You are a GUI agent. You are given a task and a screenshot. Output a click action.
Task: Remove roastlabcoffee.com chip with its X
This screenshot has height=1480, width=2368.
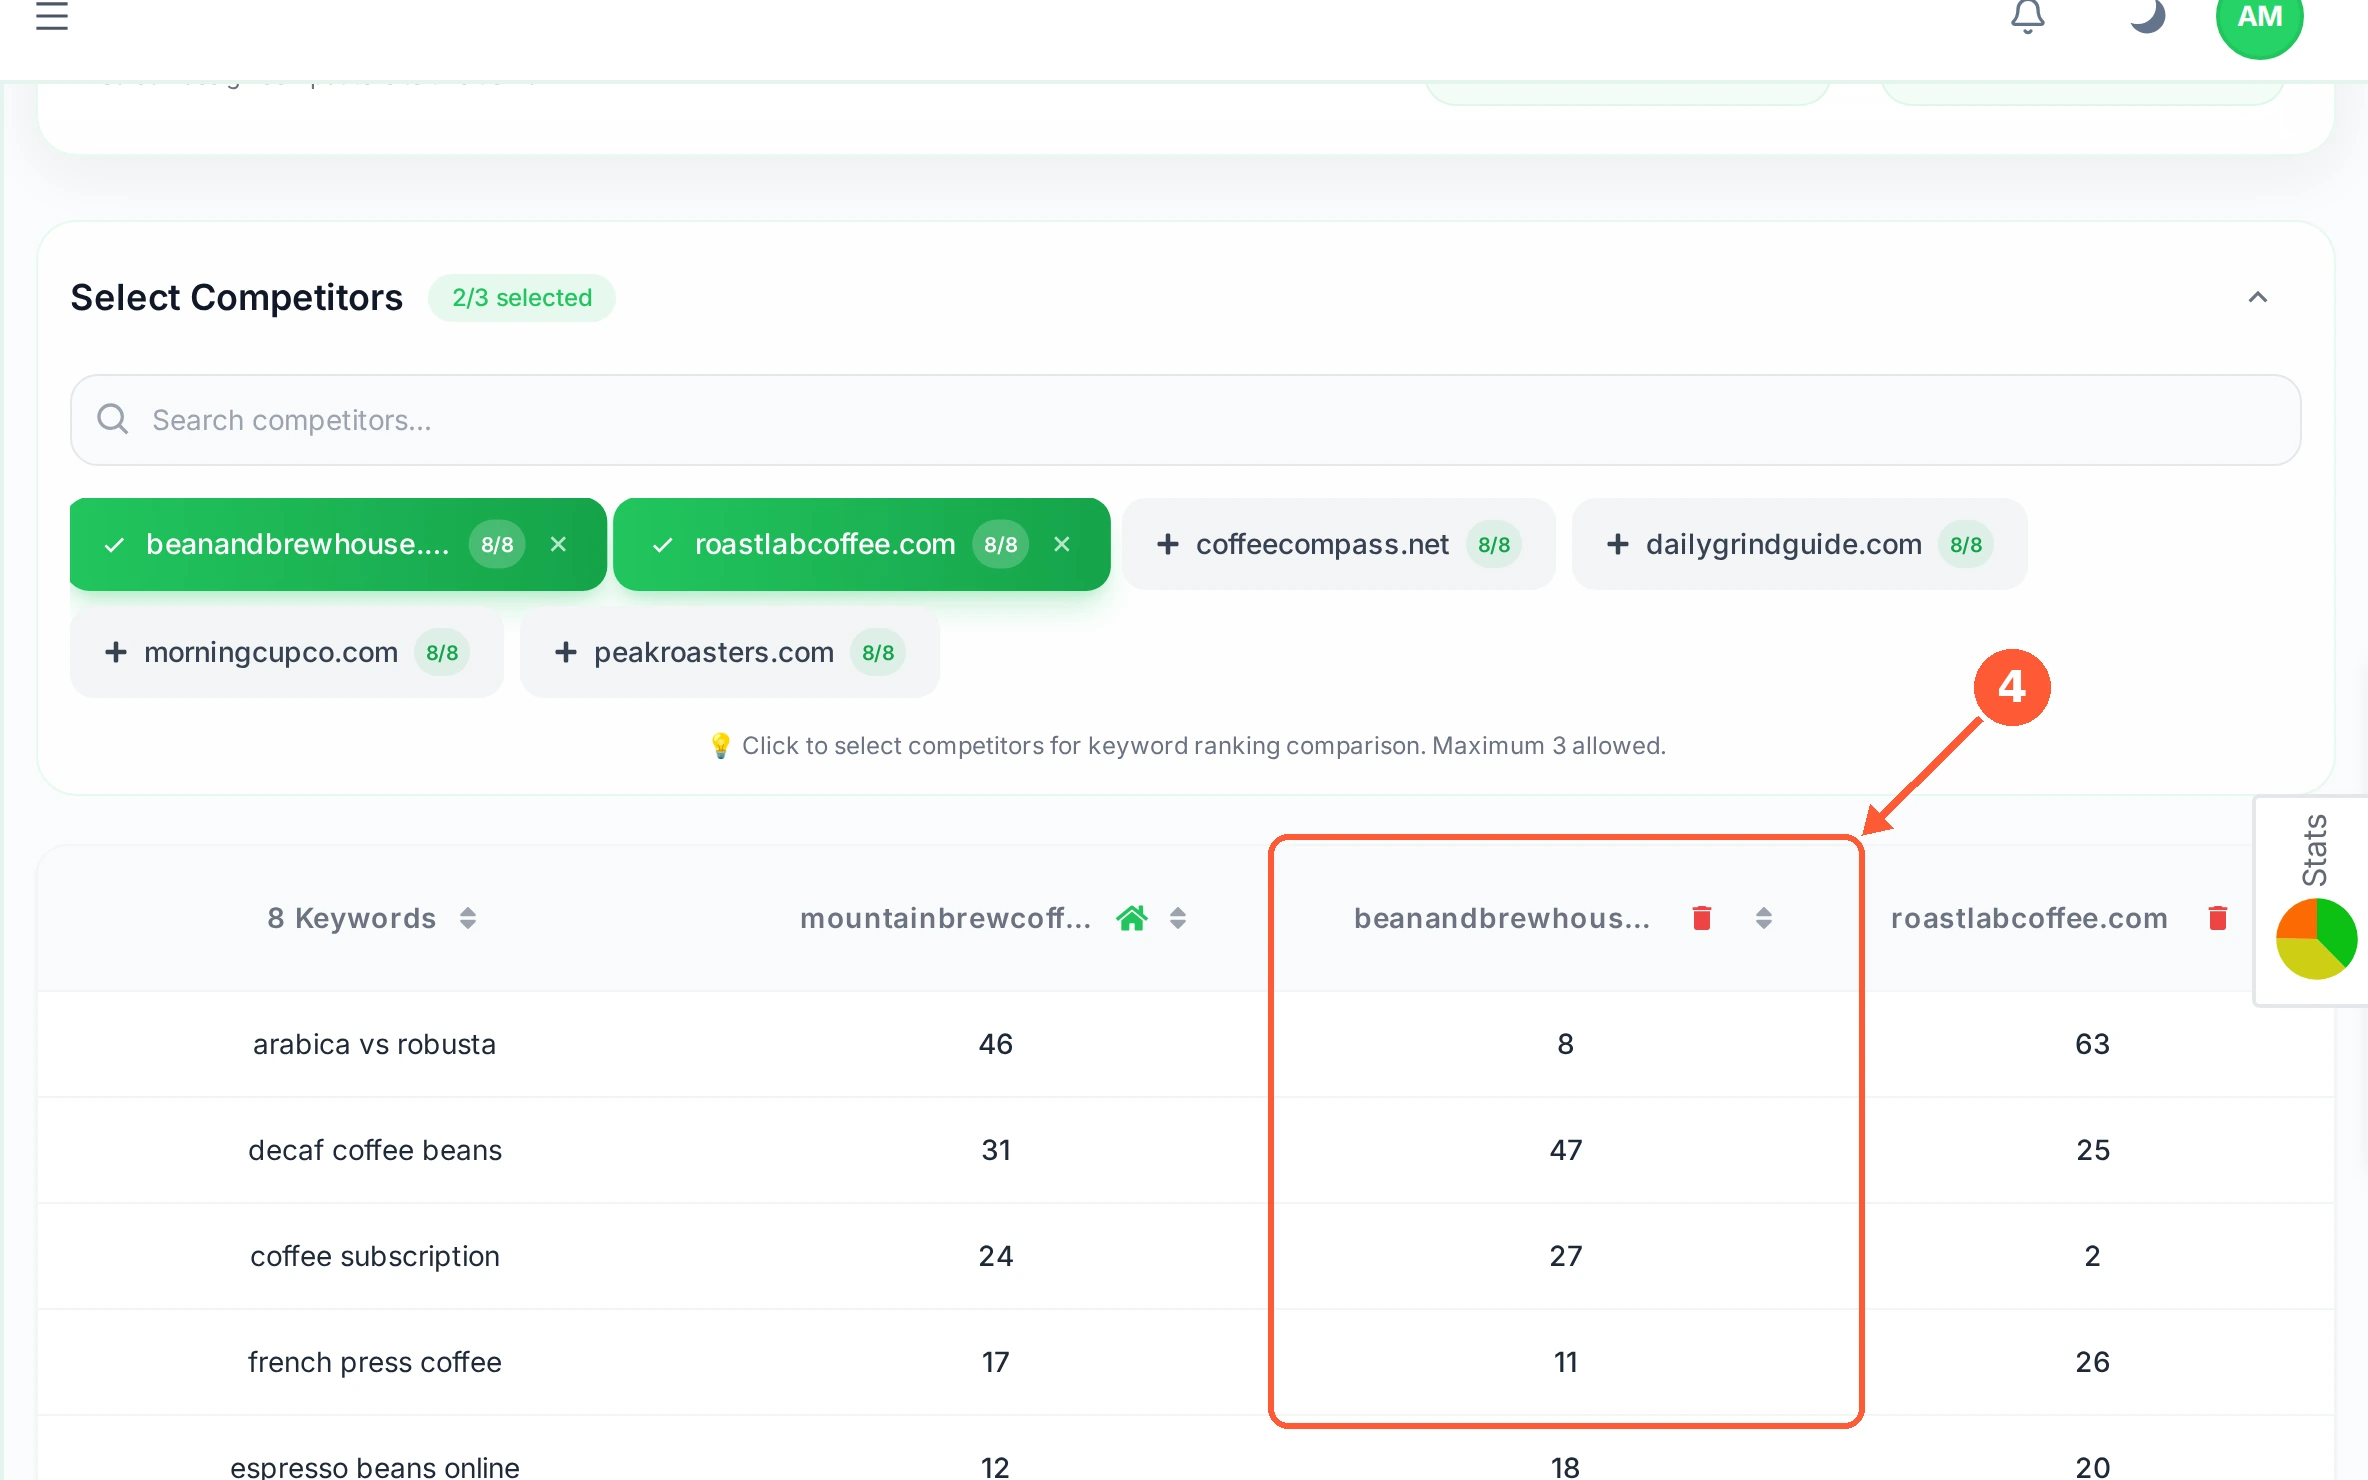click(x=1062, y=544)
